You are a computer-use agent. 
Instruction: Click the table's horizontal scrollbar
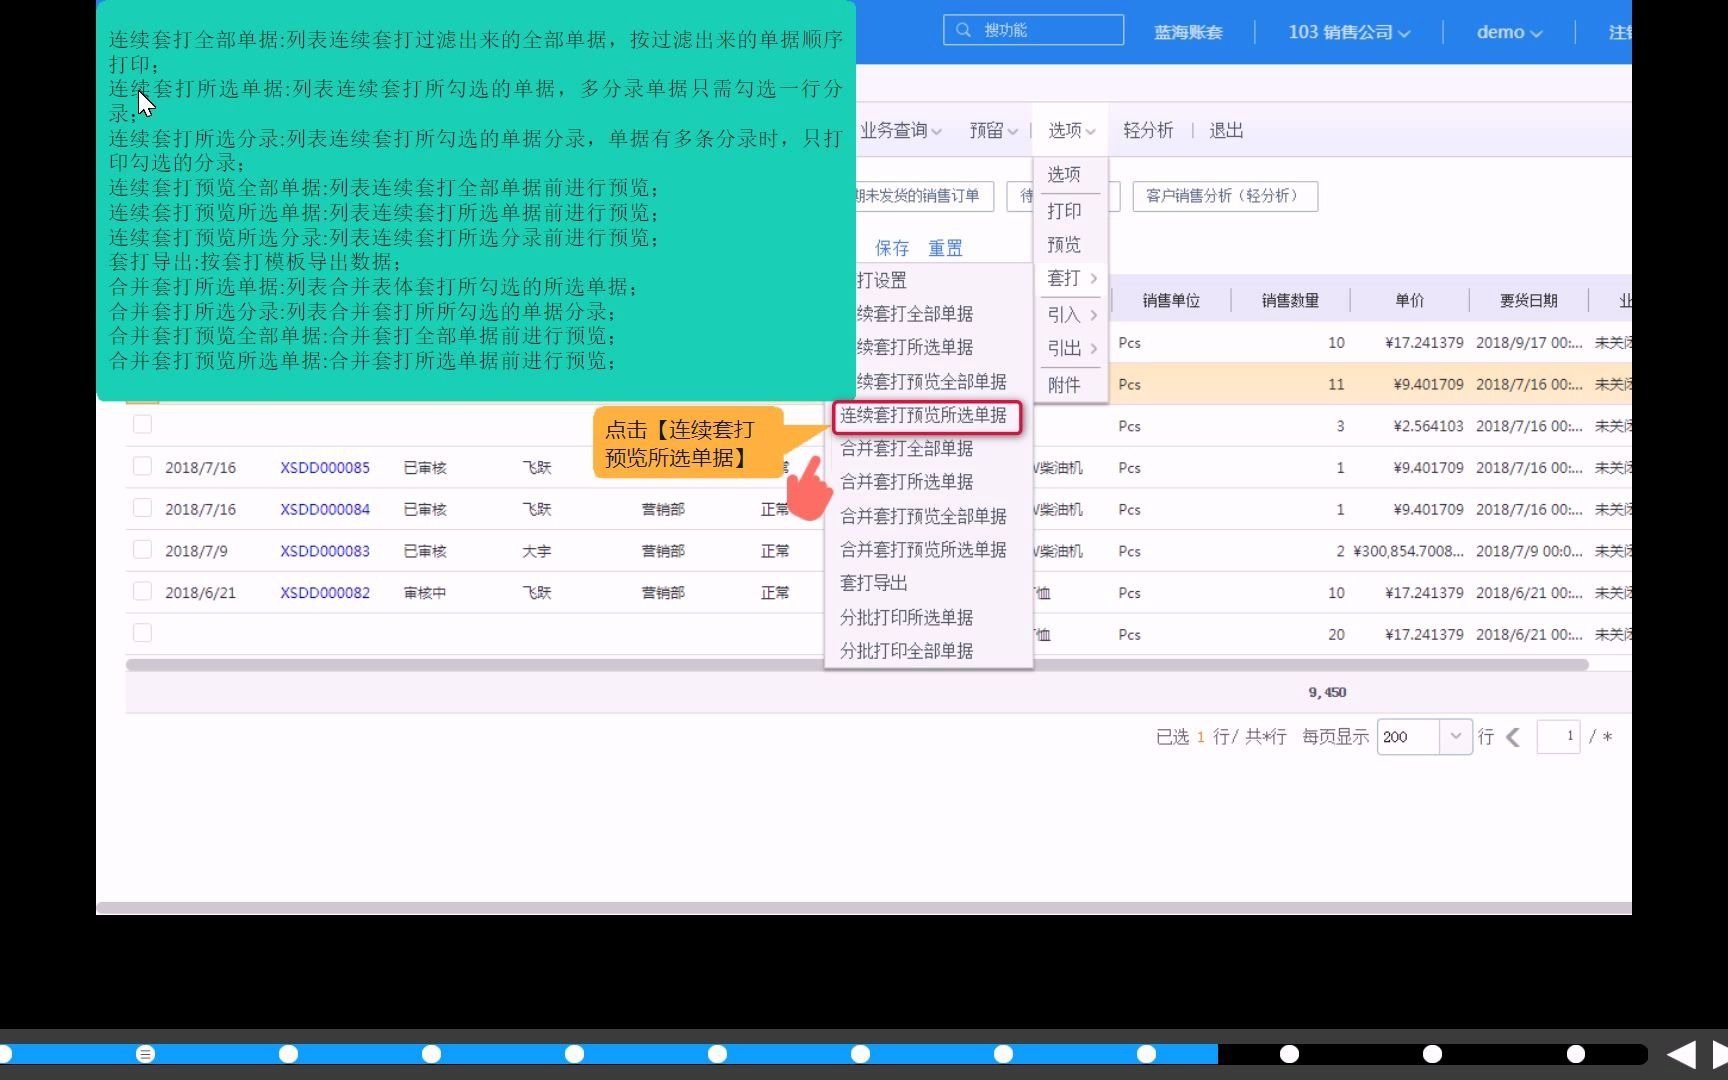(857, 665)
